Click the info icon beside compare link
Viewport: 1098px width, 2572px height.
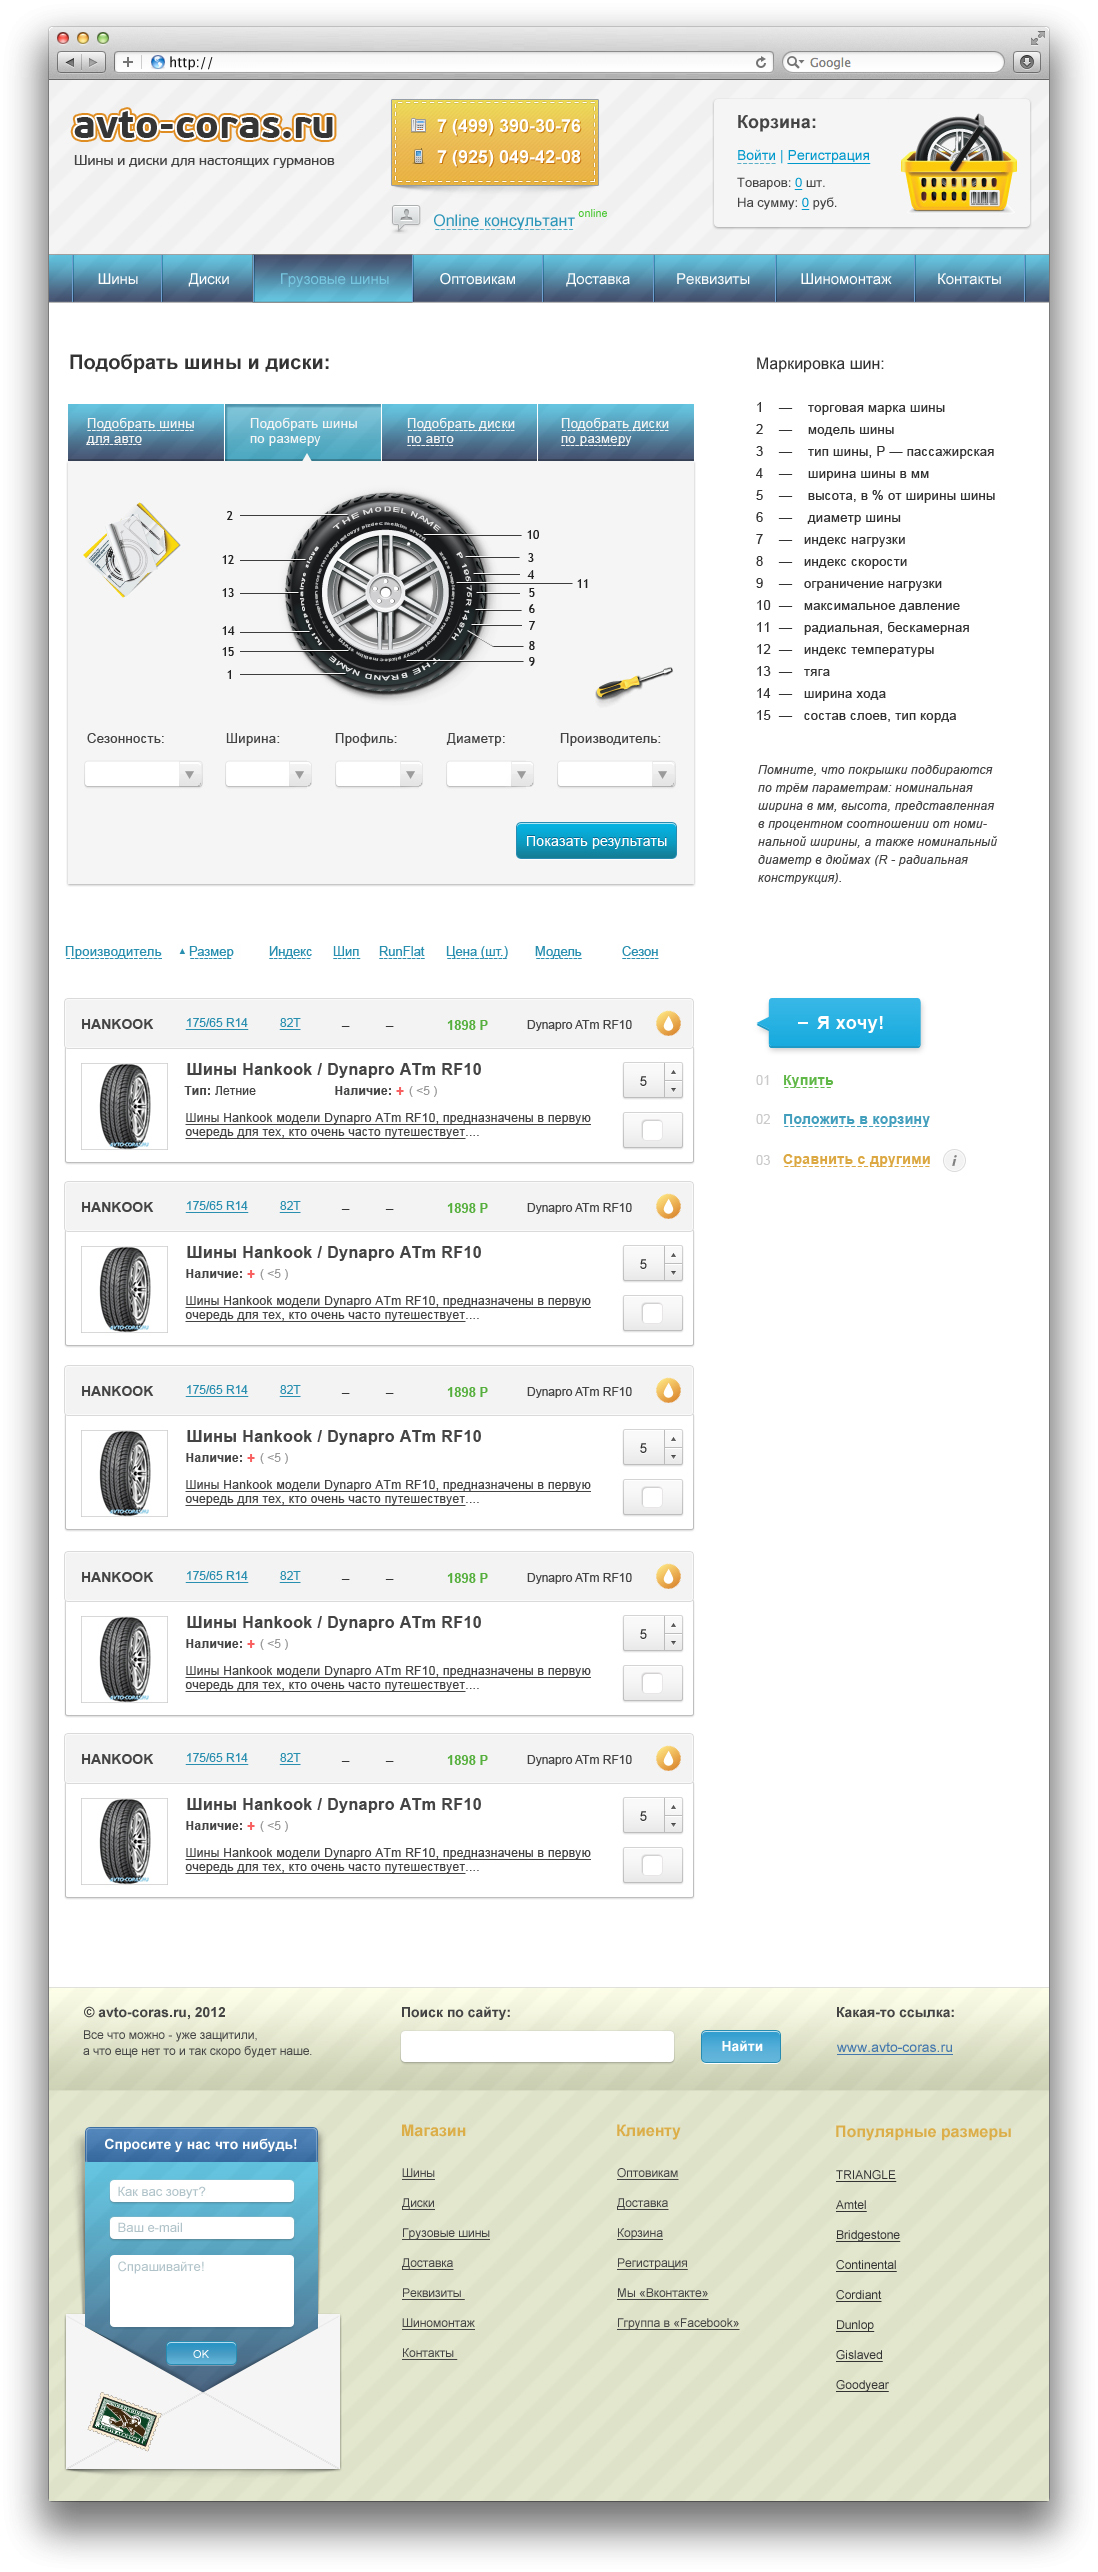(x=954, y=1161)
